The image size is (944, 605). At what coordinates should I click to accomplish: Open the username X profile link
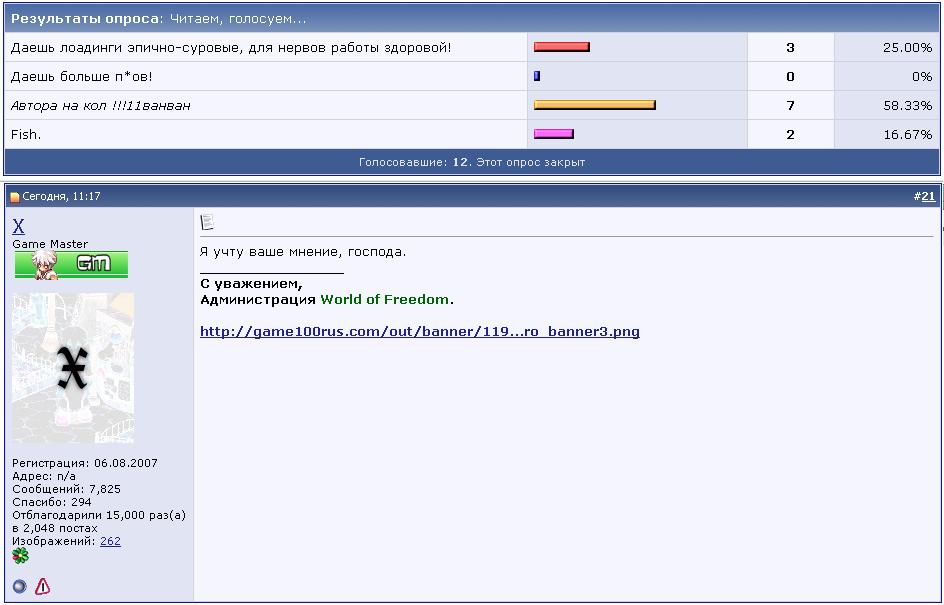(x=18, y=227)
